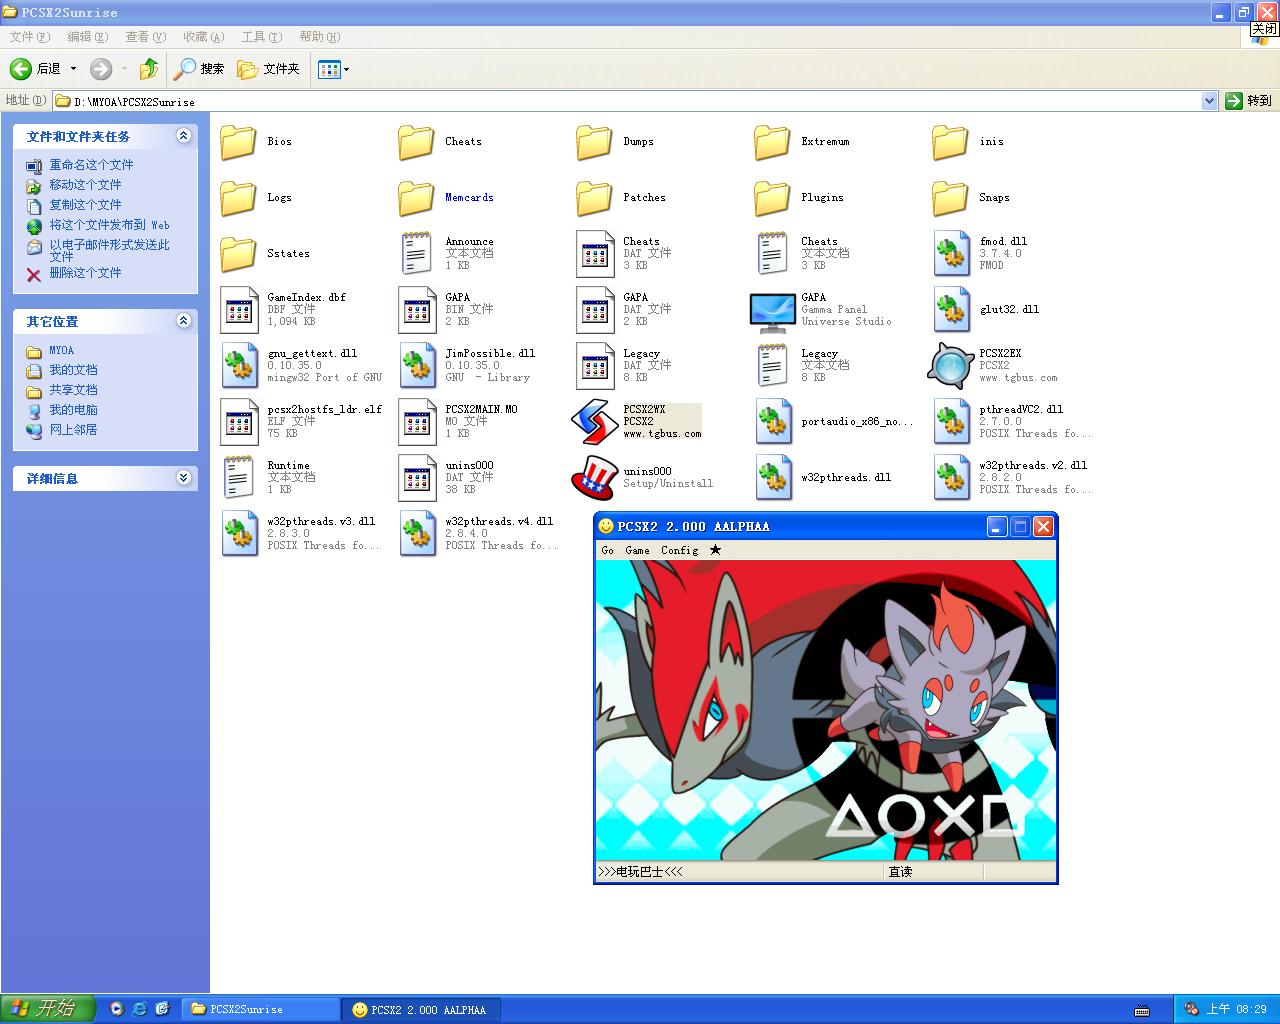
Task: Select the unins000 Setup/Uninstall icon
Action: [x=594, y=478]
